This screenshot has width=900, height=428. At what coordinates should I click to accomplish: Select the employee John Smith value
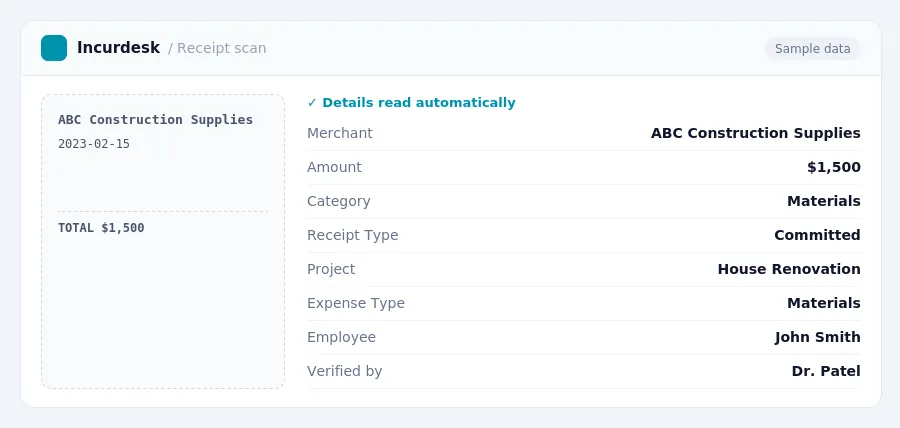817,337
